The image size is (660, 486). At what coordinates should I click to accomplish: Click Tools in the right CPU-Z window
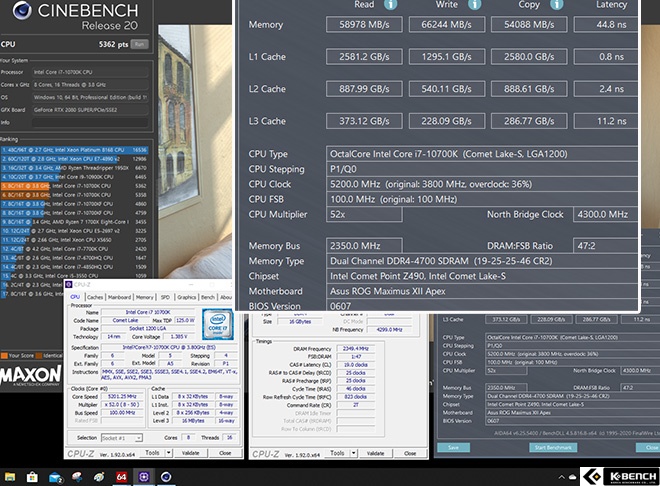(338, 453)
